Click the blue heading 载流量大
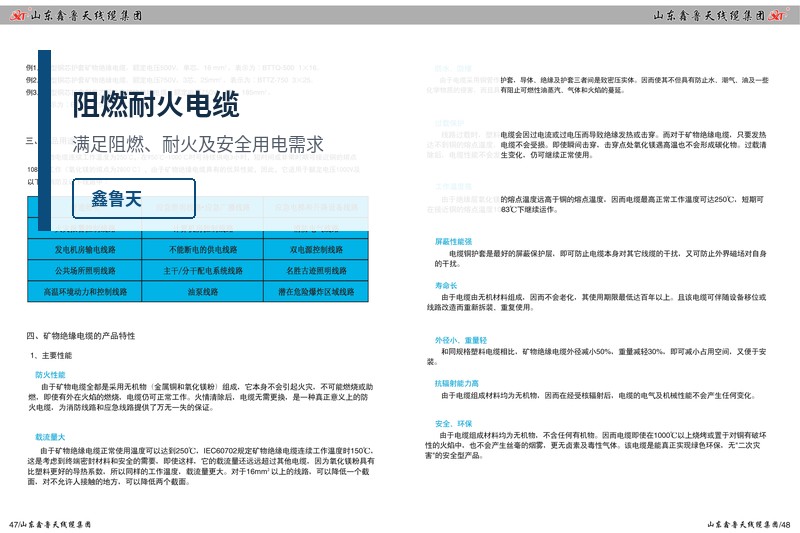This screenshot has width=800, height=533. 50,437
